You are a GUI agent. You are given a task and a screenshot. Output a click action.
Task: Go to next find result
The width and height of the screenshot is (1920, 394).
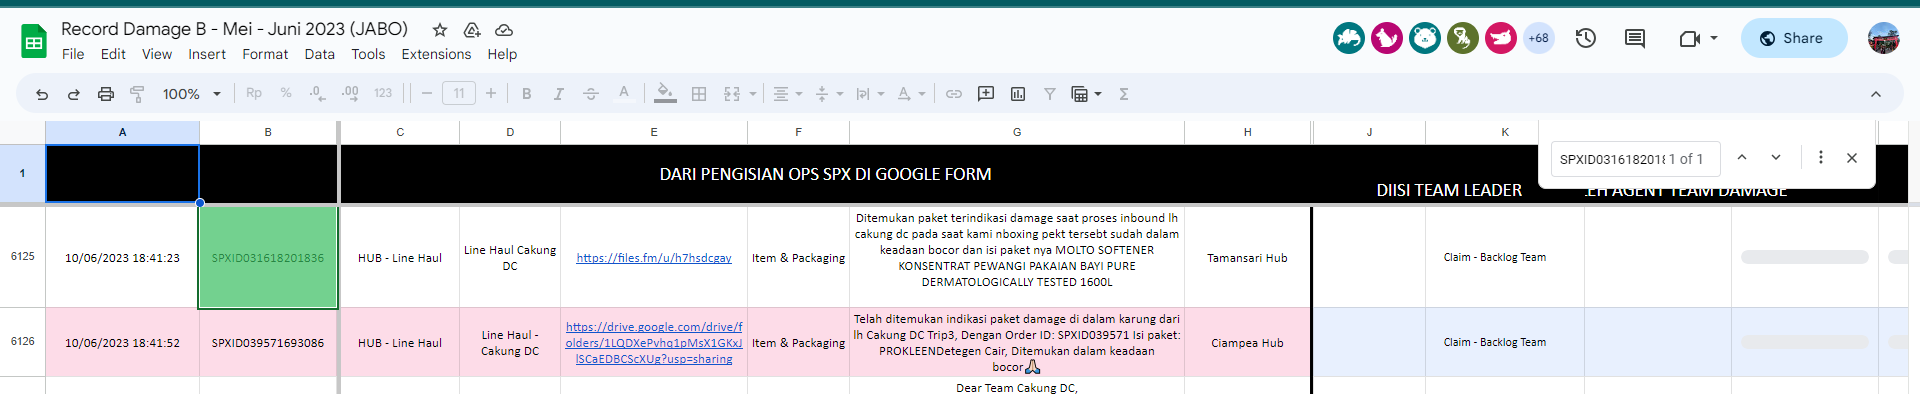point(1776,158)
